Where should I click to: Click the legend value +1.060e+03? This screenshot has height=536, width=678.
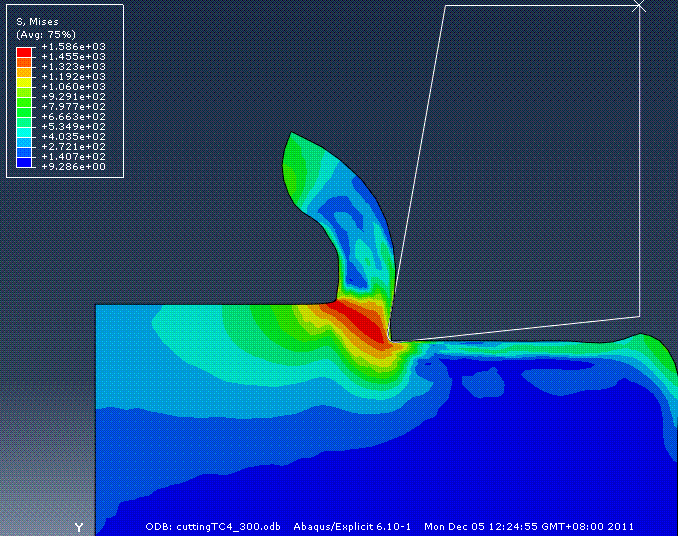(x=74, y=86)
